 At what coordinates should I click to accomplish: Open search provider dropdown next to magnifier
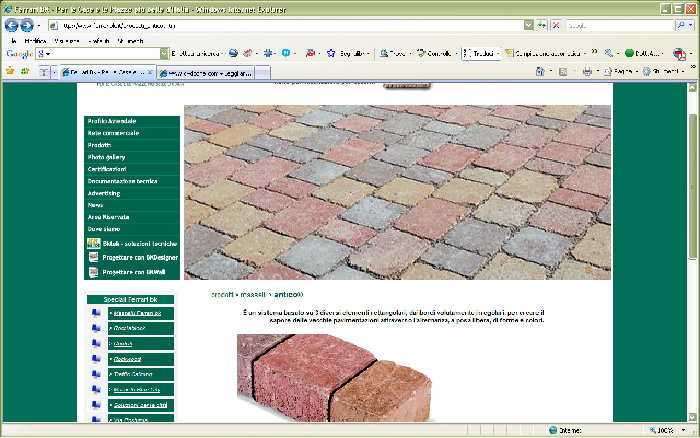tap(691, 26)
